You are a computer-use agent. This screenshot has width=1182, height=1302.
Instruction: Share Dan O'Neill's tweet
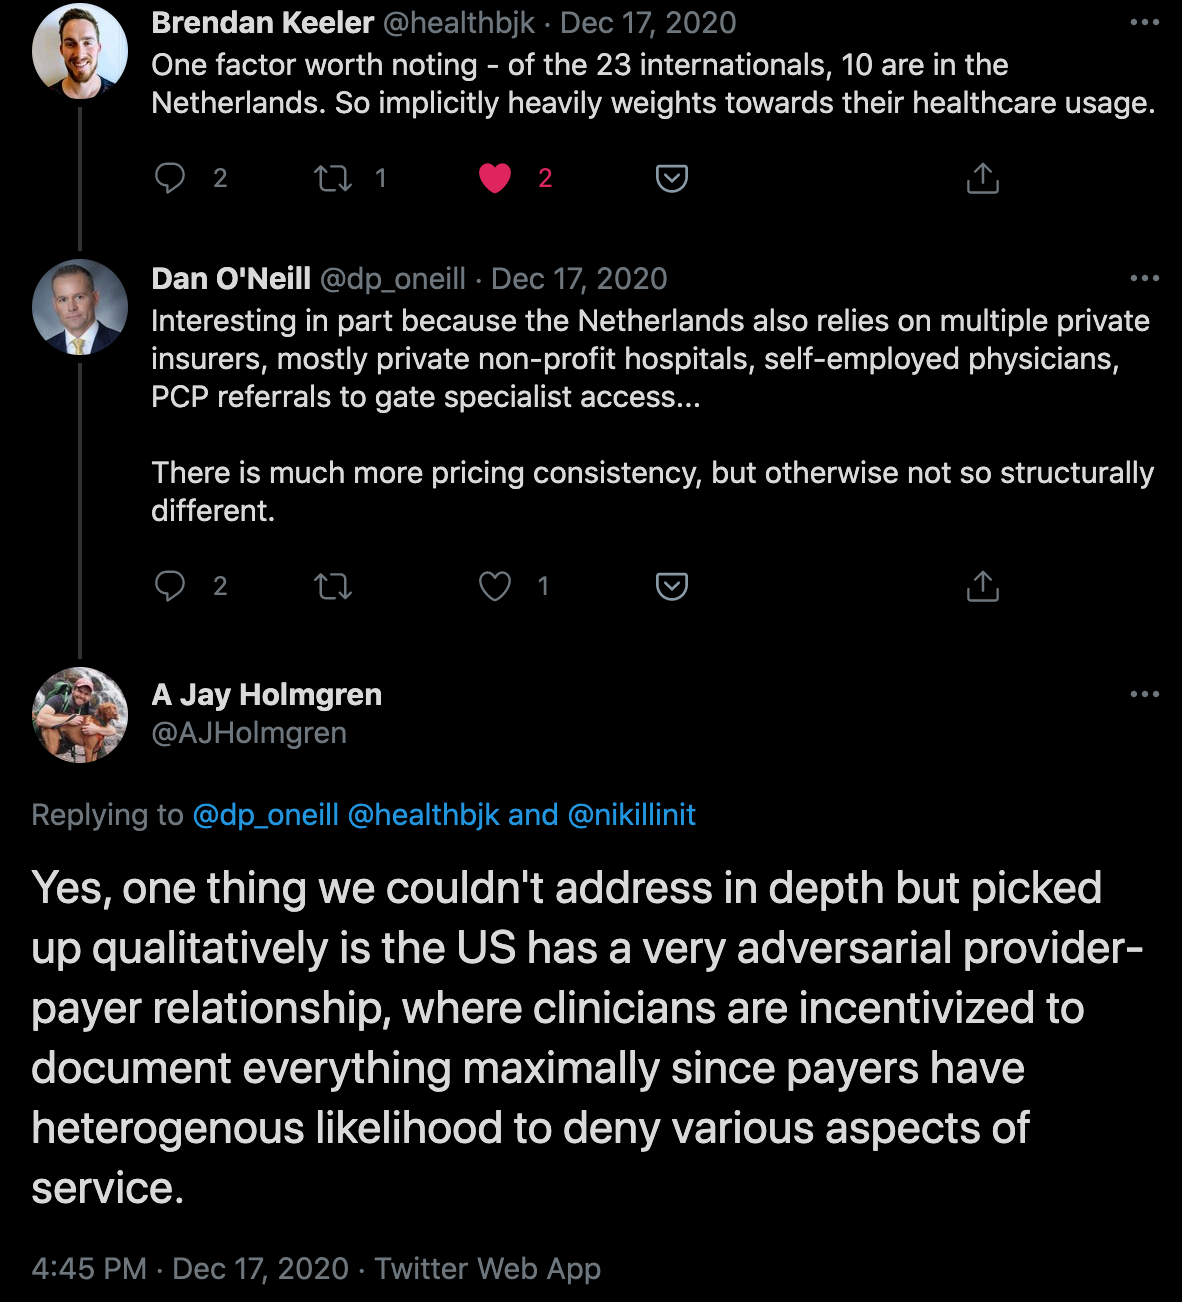983,586
